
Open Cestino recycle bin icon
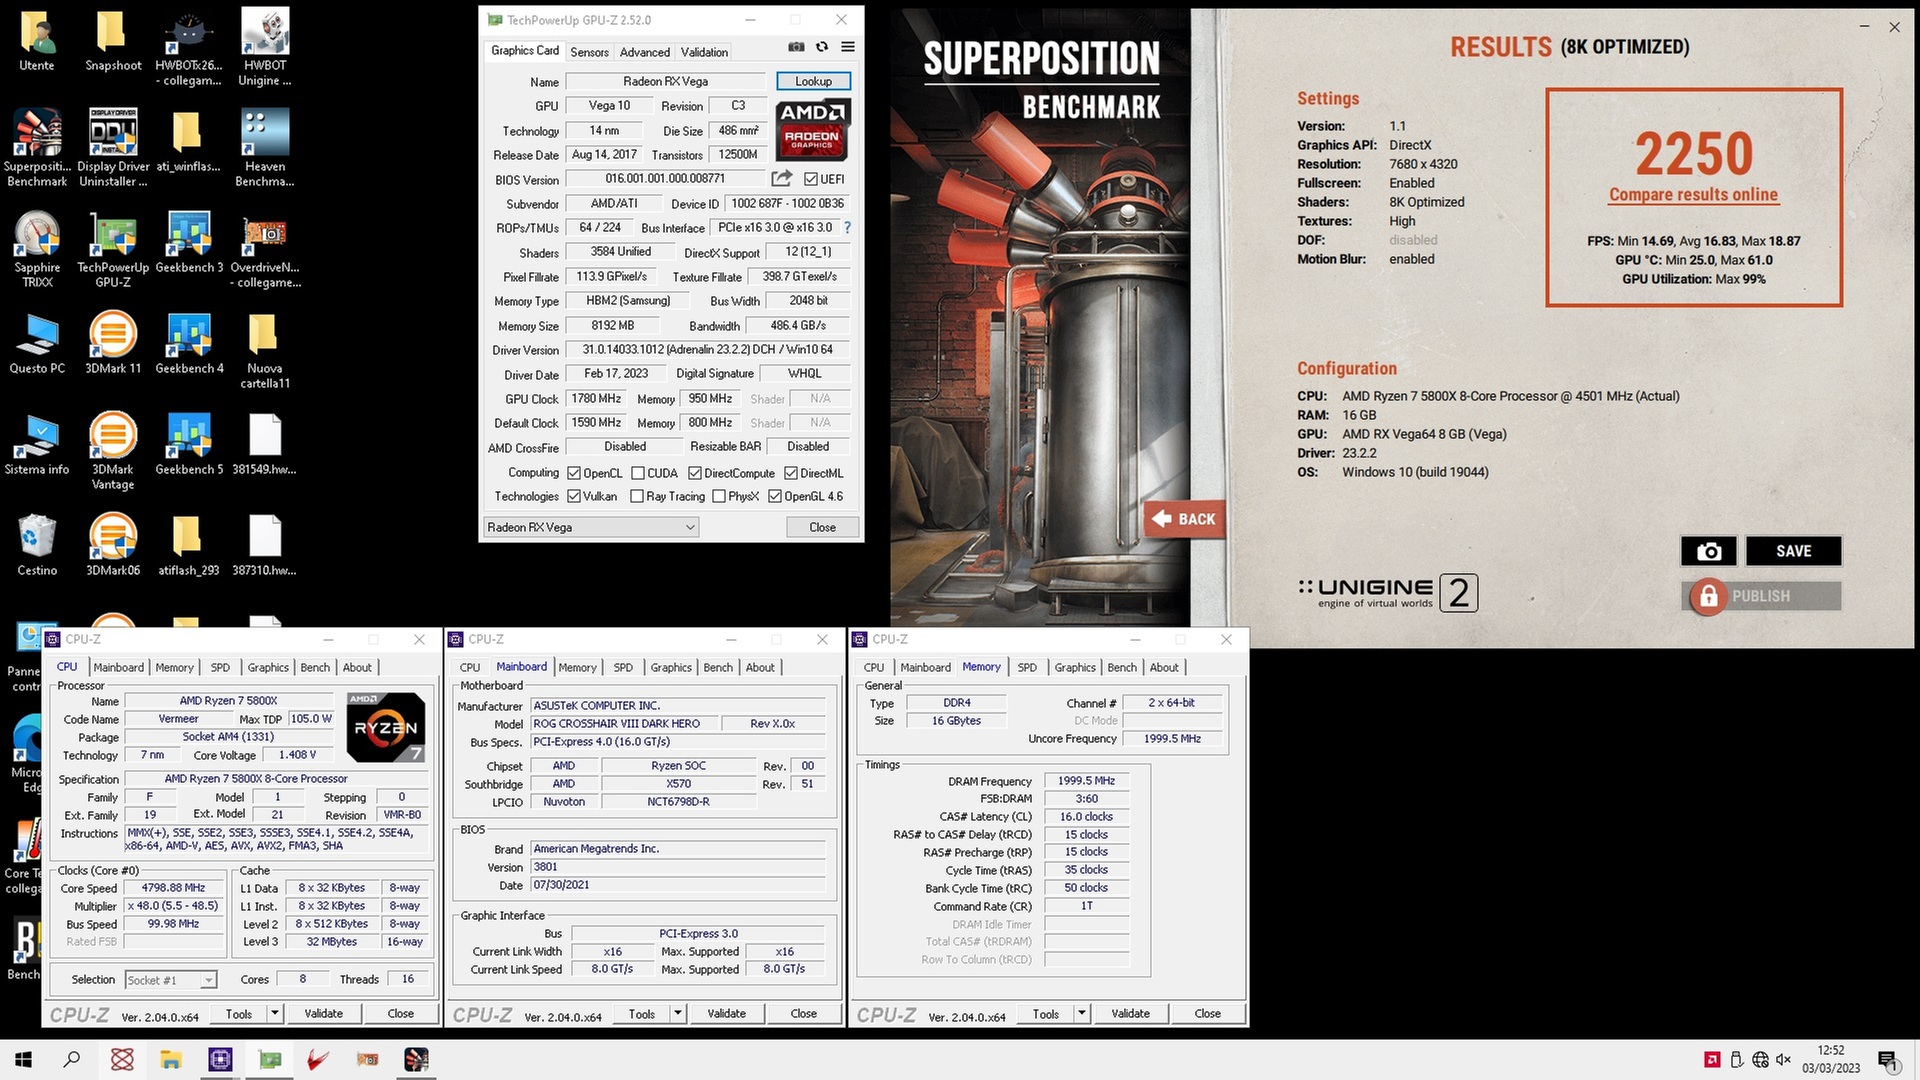(37, 545)
